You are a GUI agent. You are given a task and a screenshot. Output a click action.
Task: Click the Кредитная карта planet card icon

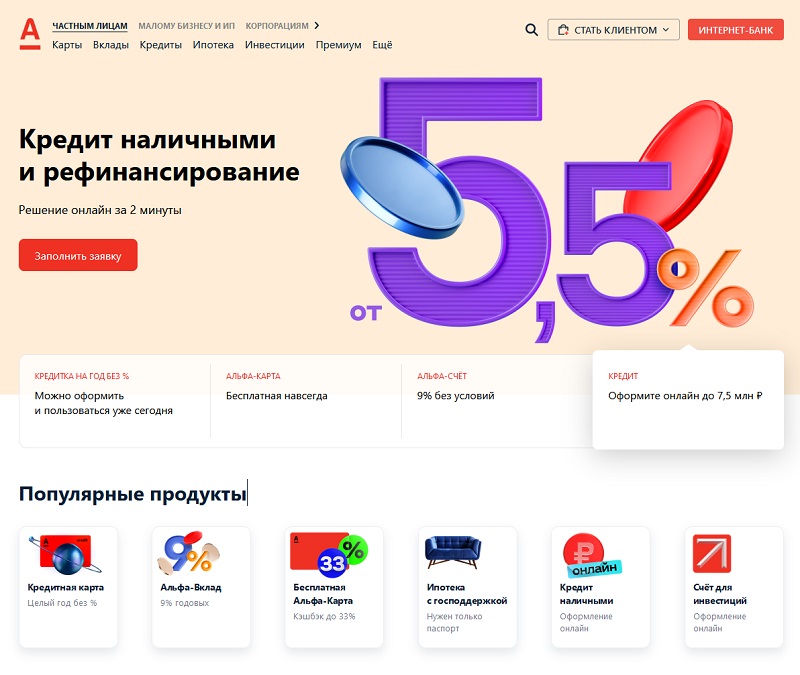pyautogui.click(x=65, y=554)
